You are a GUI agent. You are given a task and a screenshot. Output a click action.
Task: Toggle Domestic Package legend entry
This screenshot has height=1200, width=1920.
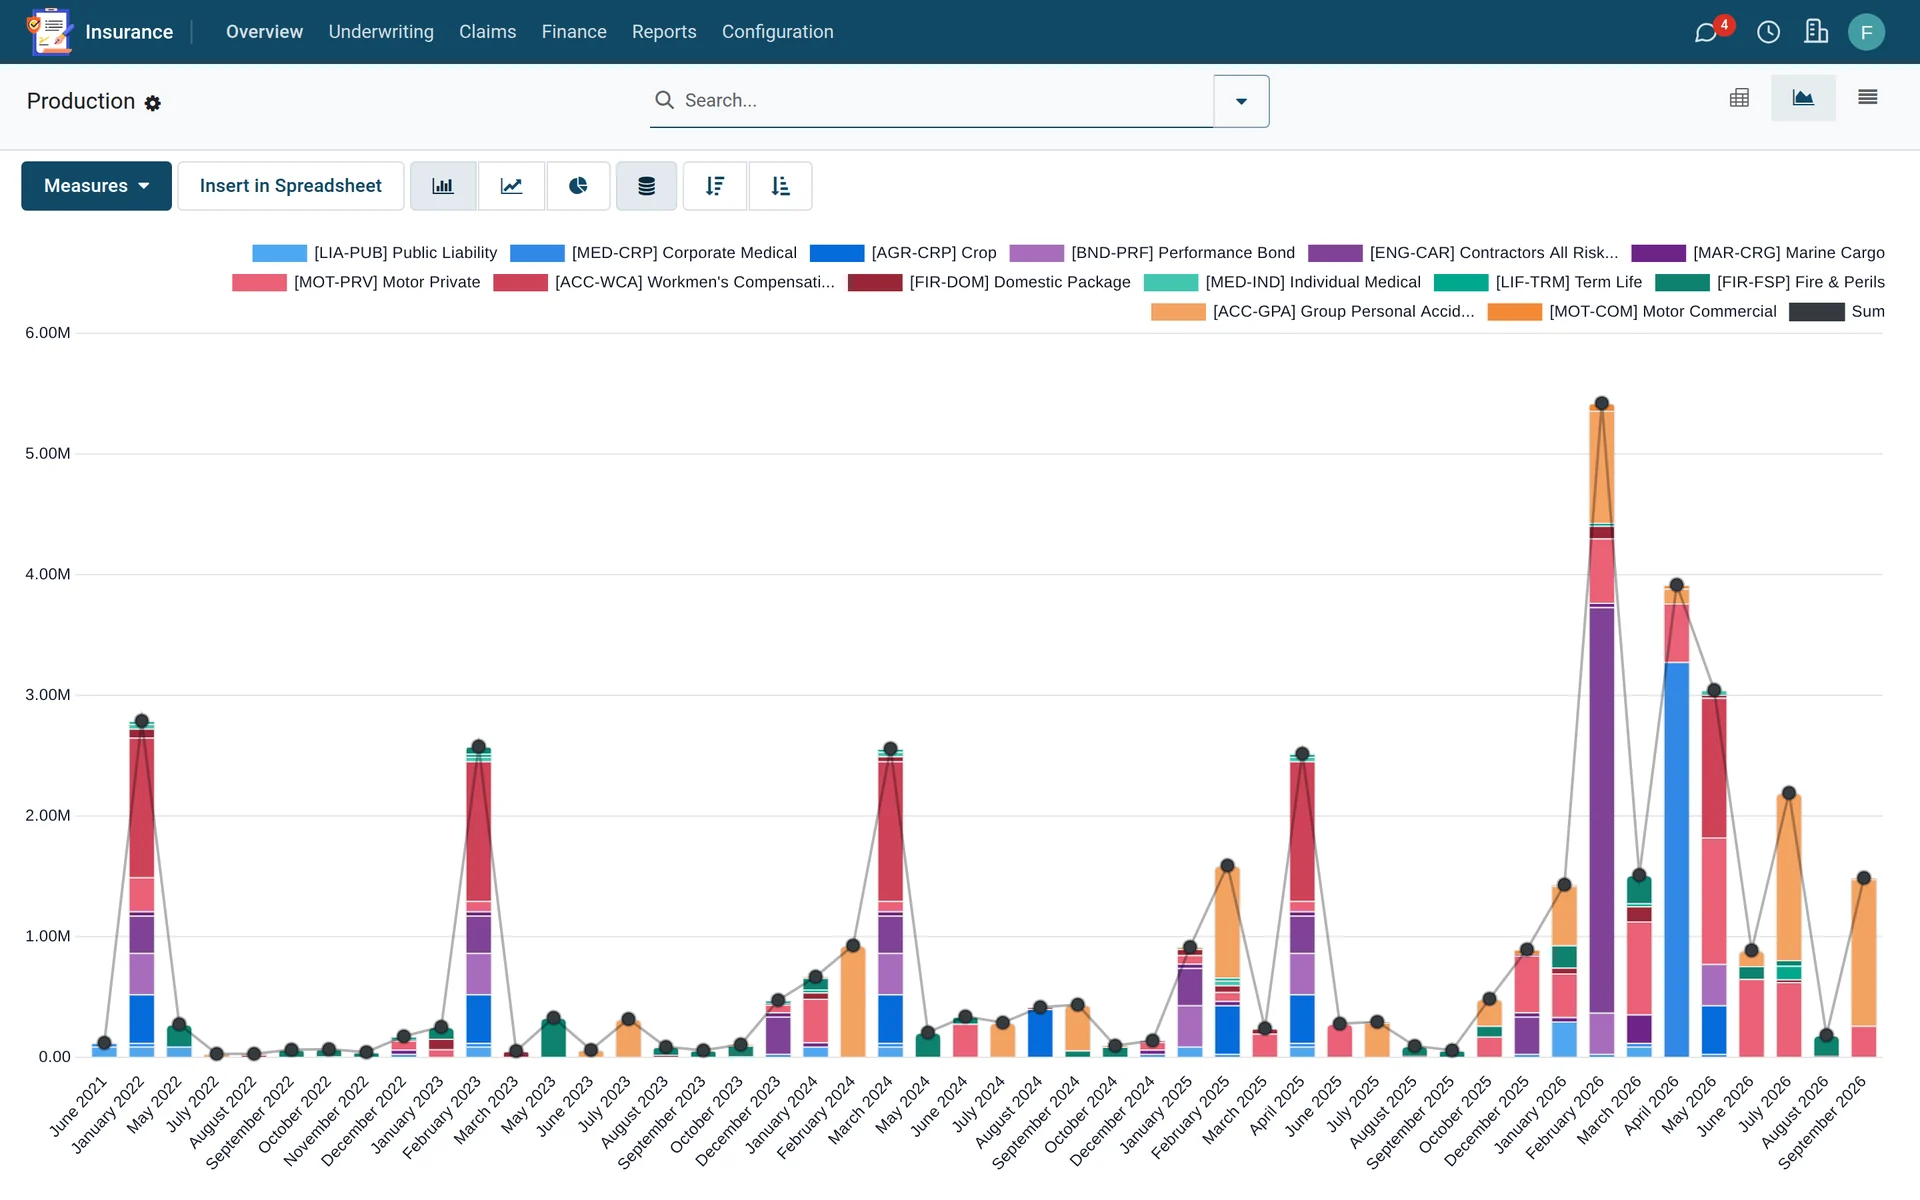pyautogui.click(x=989, y=282)
